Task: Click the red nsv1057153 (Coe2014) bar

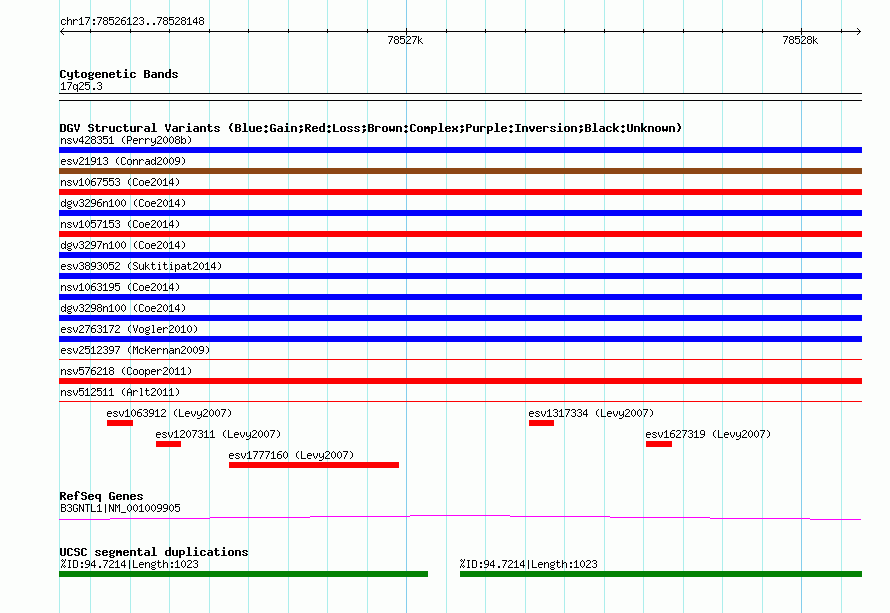Action: pyautogui.click(x=460, y=234)
